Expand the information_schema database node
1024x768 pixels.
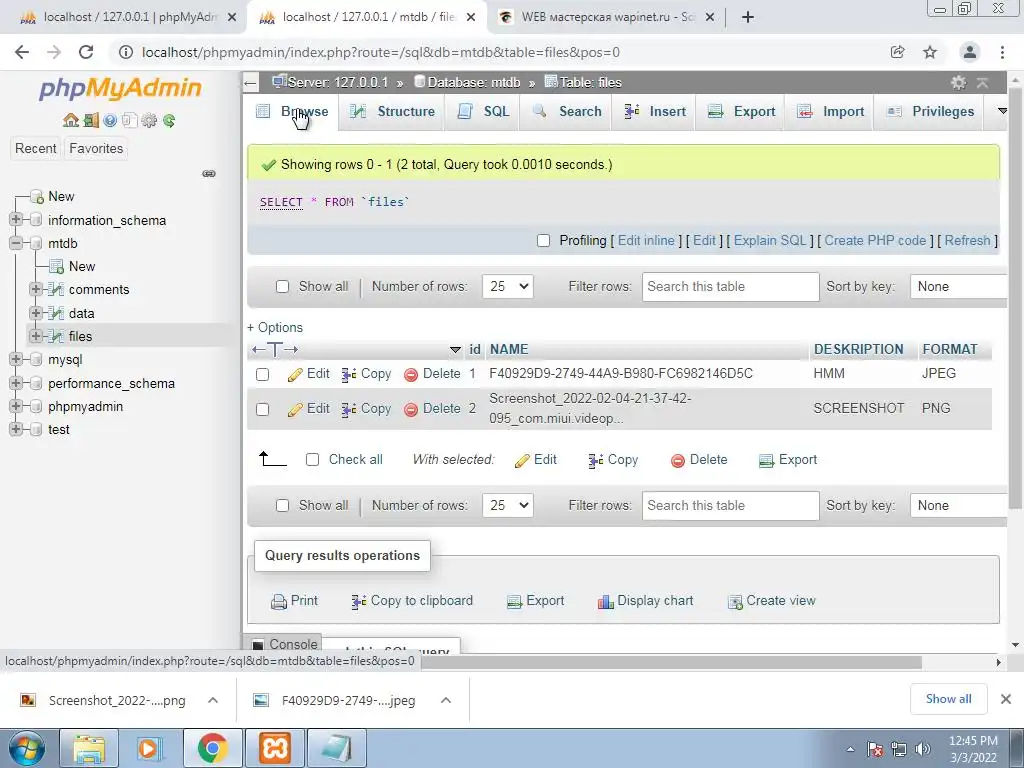click(16, 220)
